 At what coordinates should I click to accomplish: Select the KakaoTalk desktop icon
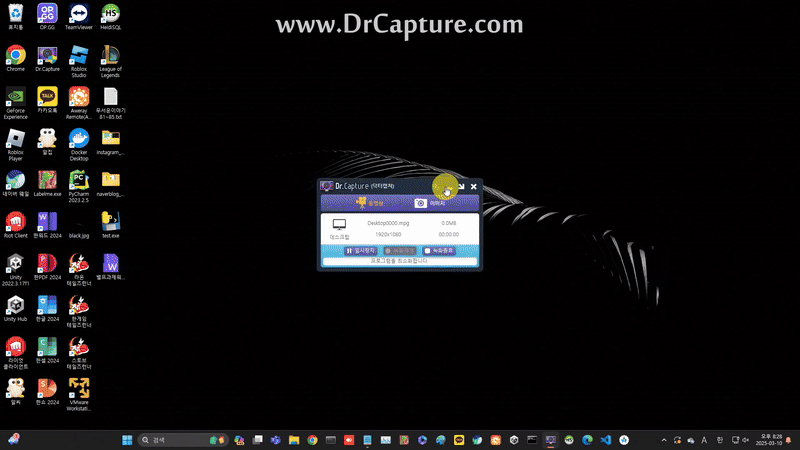click(x=47, y=100)
